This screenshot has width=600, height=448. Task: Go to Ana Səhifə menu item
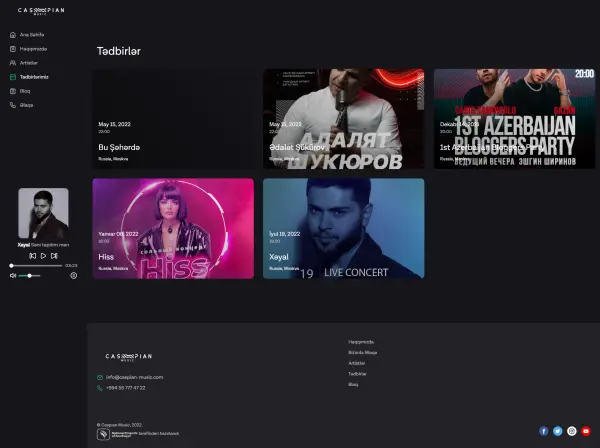[x=32, y=35]
